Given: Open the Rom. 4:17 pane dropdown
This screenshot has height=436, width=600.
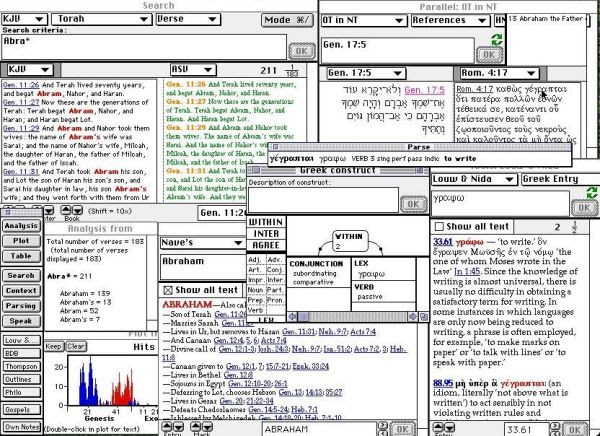Looking at the screenshot, I should (499, 73).
